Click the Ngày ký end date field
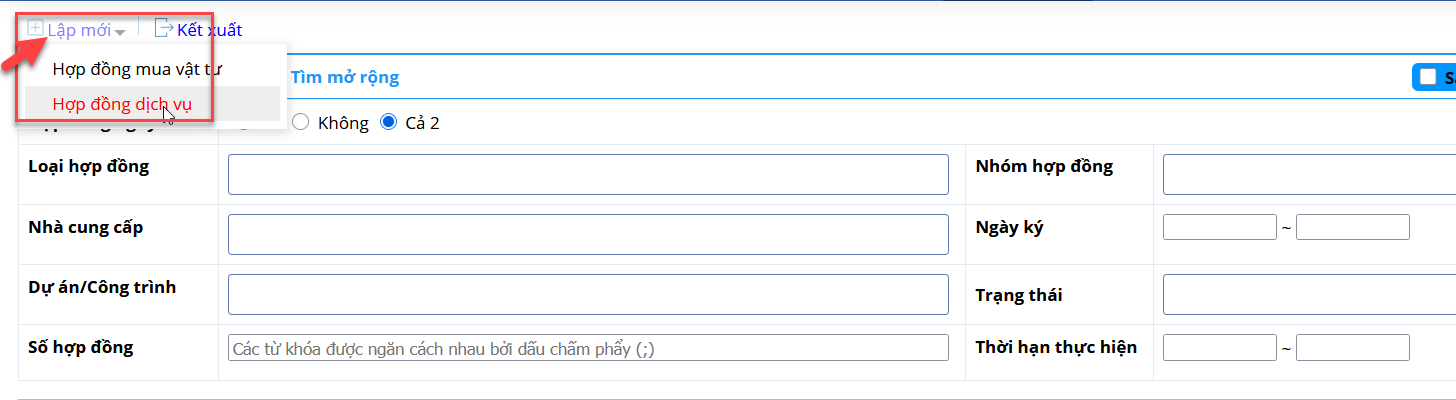The width and height of the screenshot is (1456, 400). (x=1352, y=227)
